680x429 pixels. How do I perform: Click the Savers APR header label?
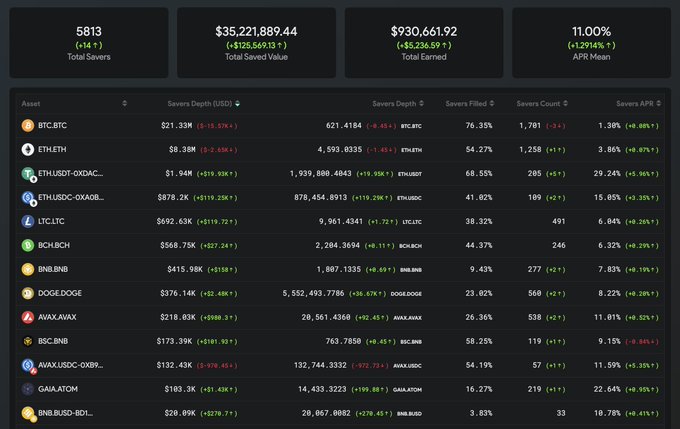click(634, 104)
